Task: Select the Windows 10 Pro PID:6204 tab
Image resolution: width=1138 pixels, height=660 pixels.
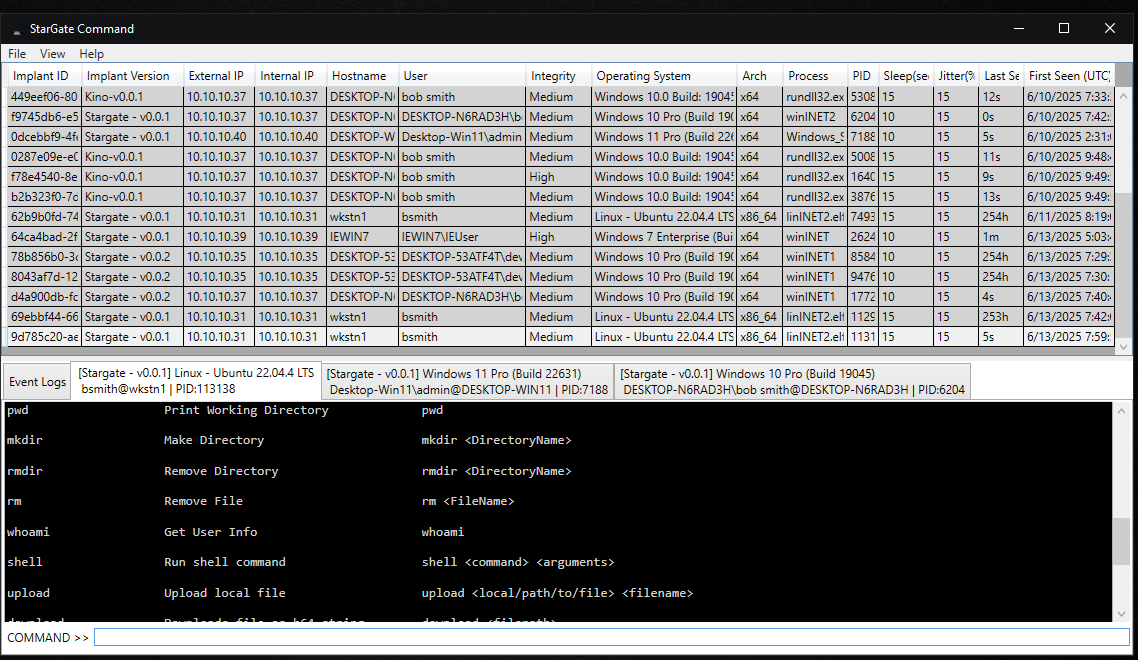Action: pyautogui.click(x=793, y=382)
